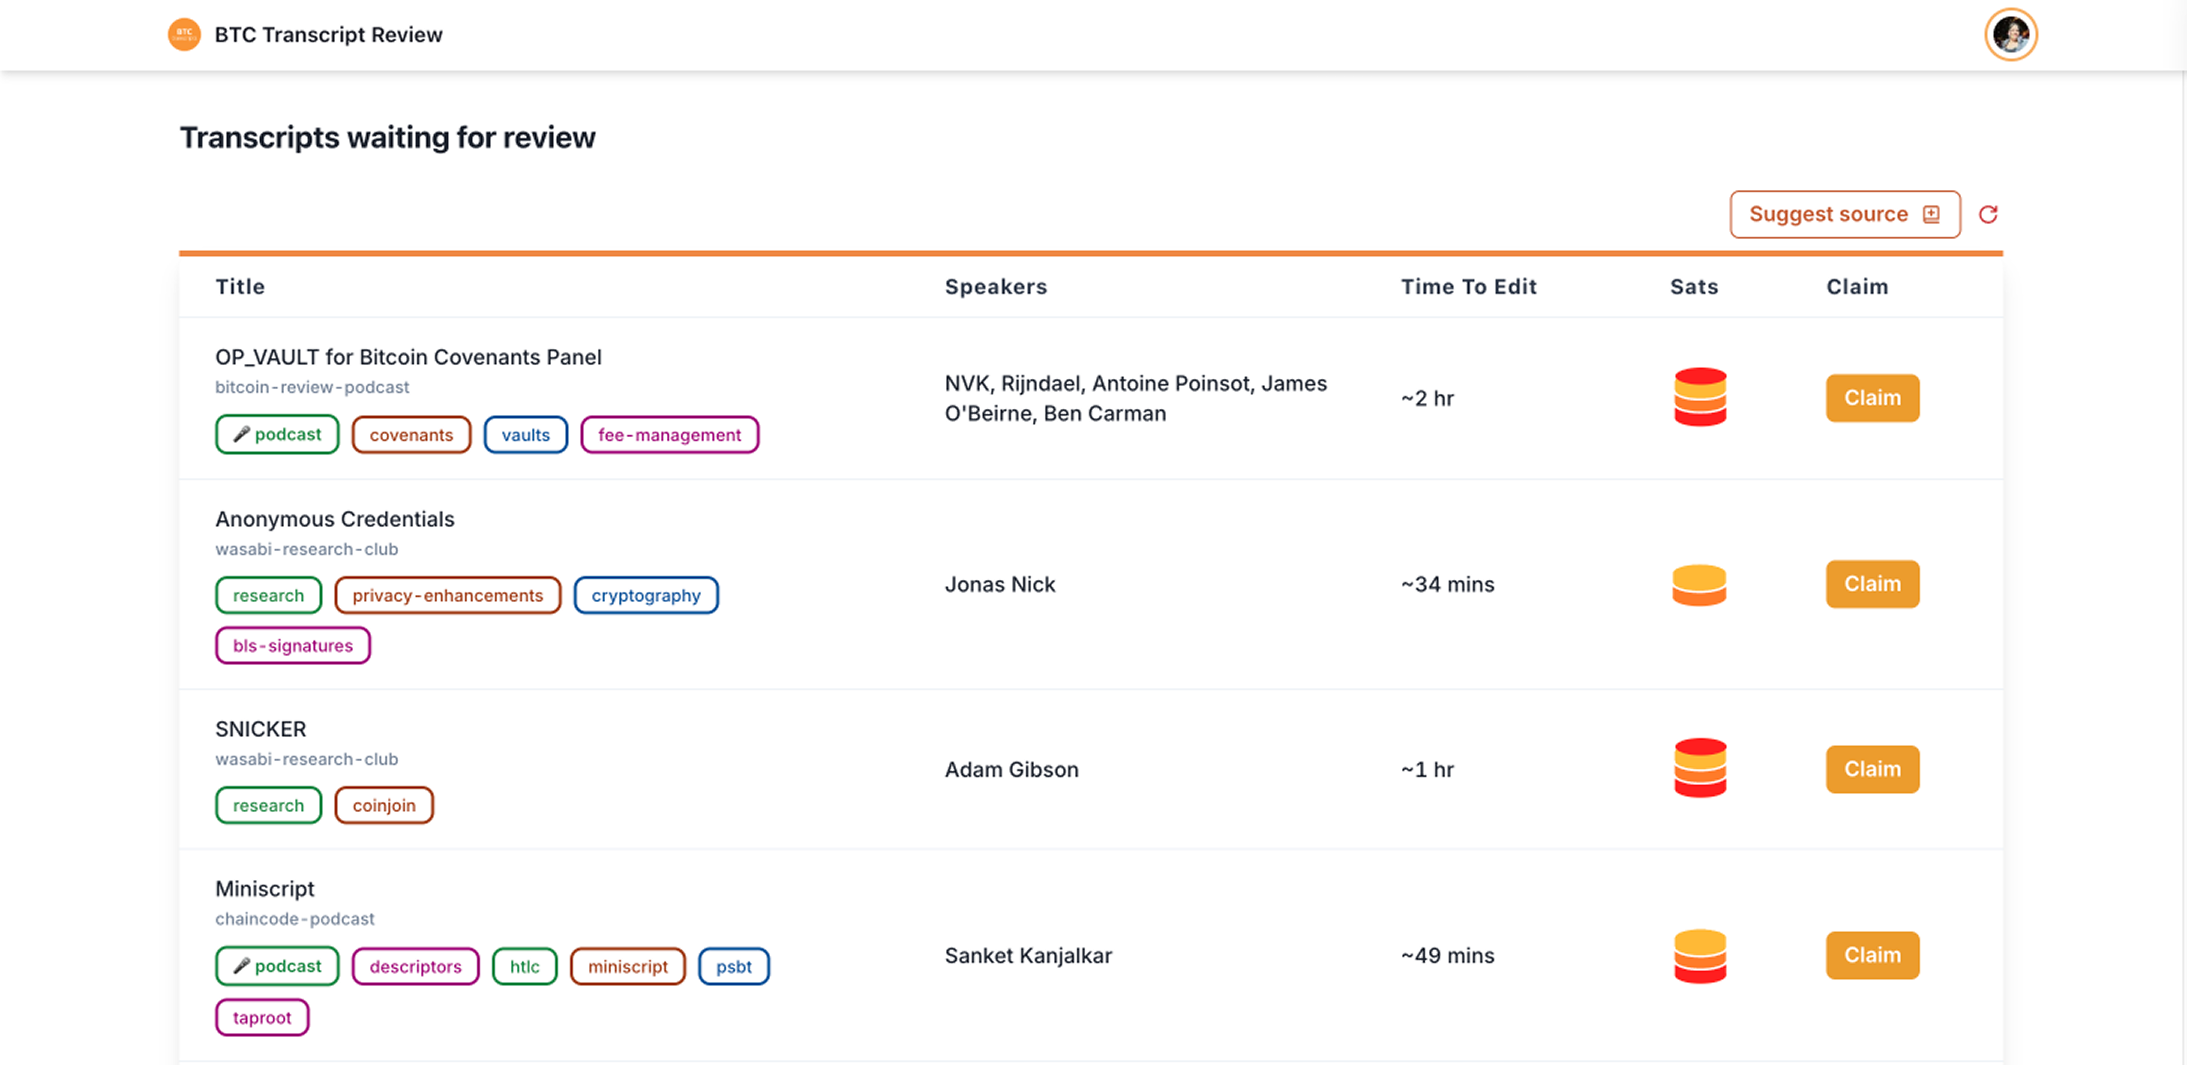
Task: Claim the Miniscript transcript
Action: [1872, 955]
